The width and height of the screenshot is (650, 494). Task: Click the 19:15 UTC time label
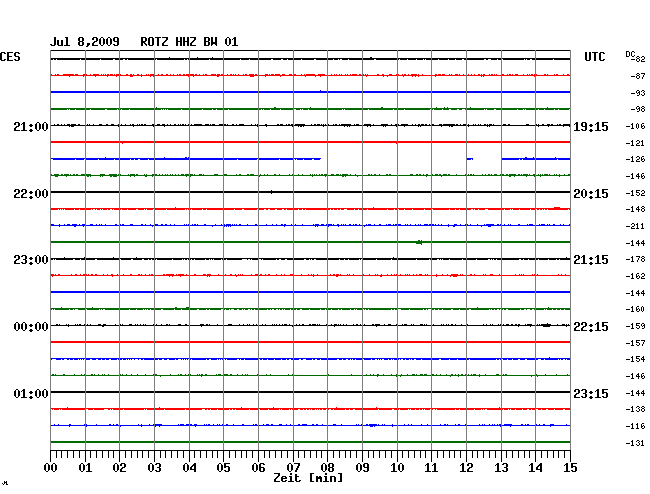[x=591, y=127]
